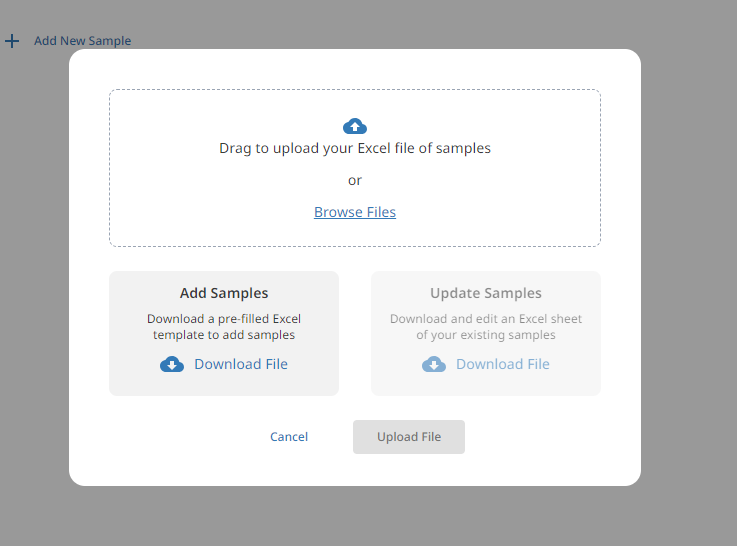737x546 pixels.
Task: Click the cloud upload icon in drop zone
Action: coord(355,126)
